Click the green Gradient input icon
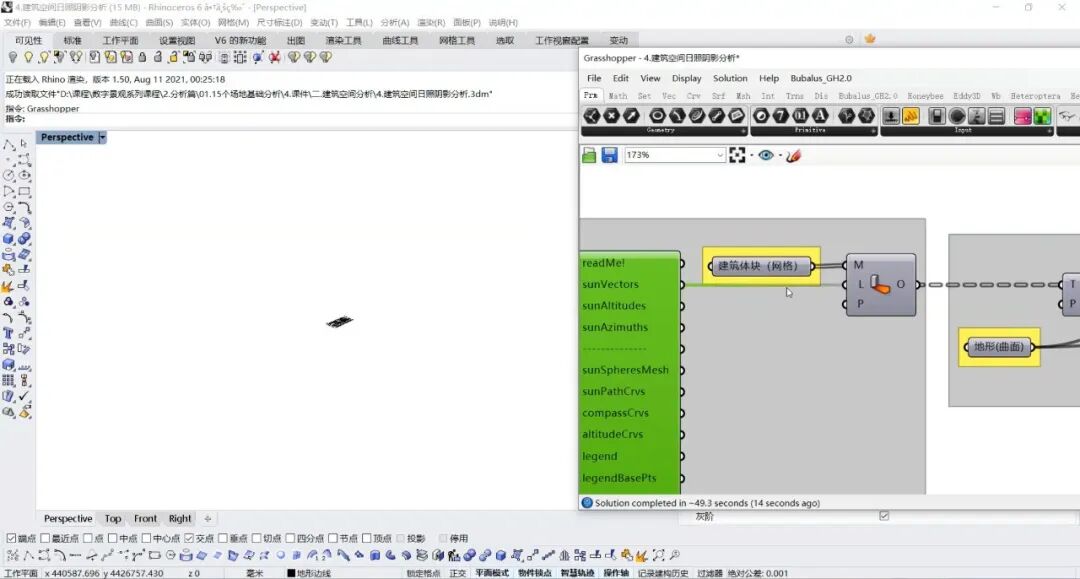1080x579 pixels. 1043,116
